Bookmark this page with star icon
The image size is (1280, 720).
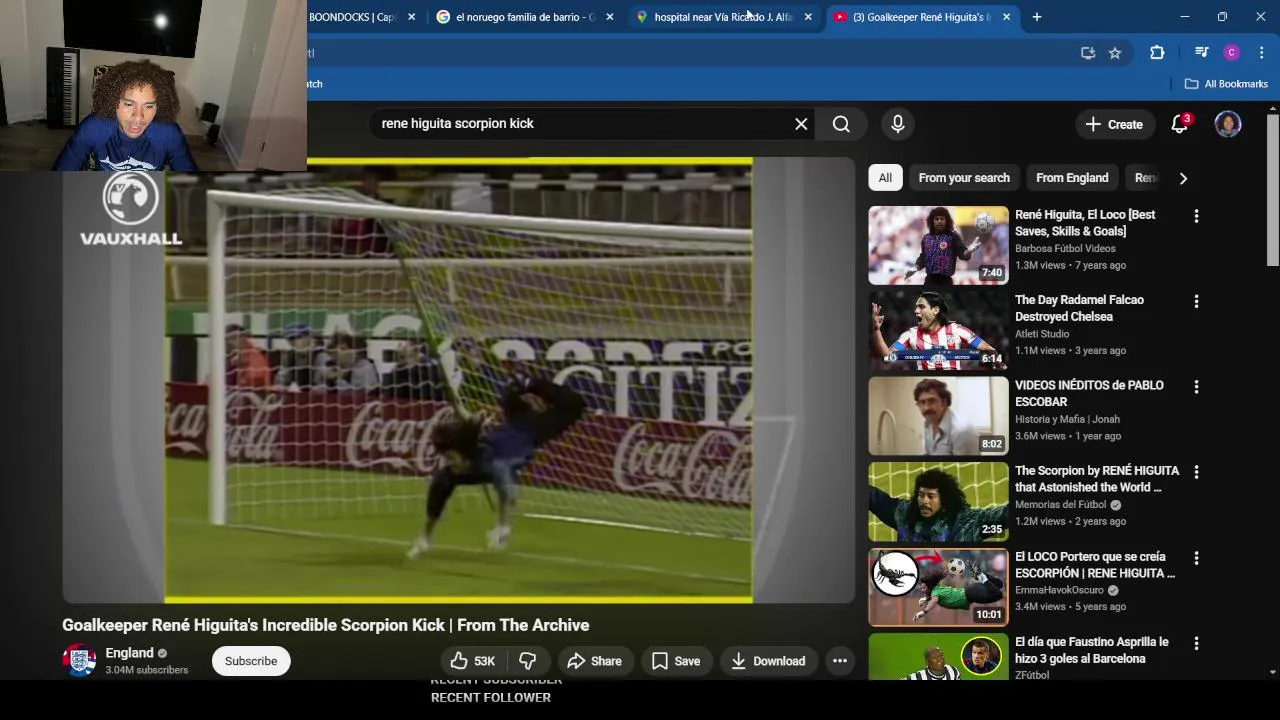[x=1115, y=53]
